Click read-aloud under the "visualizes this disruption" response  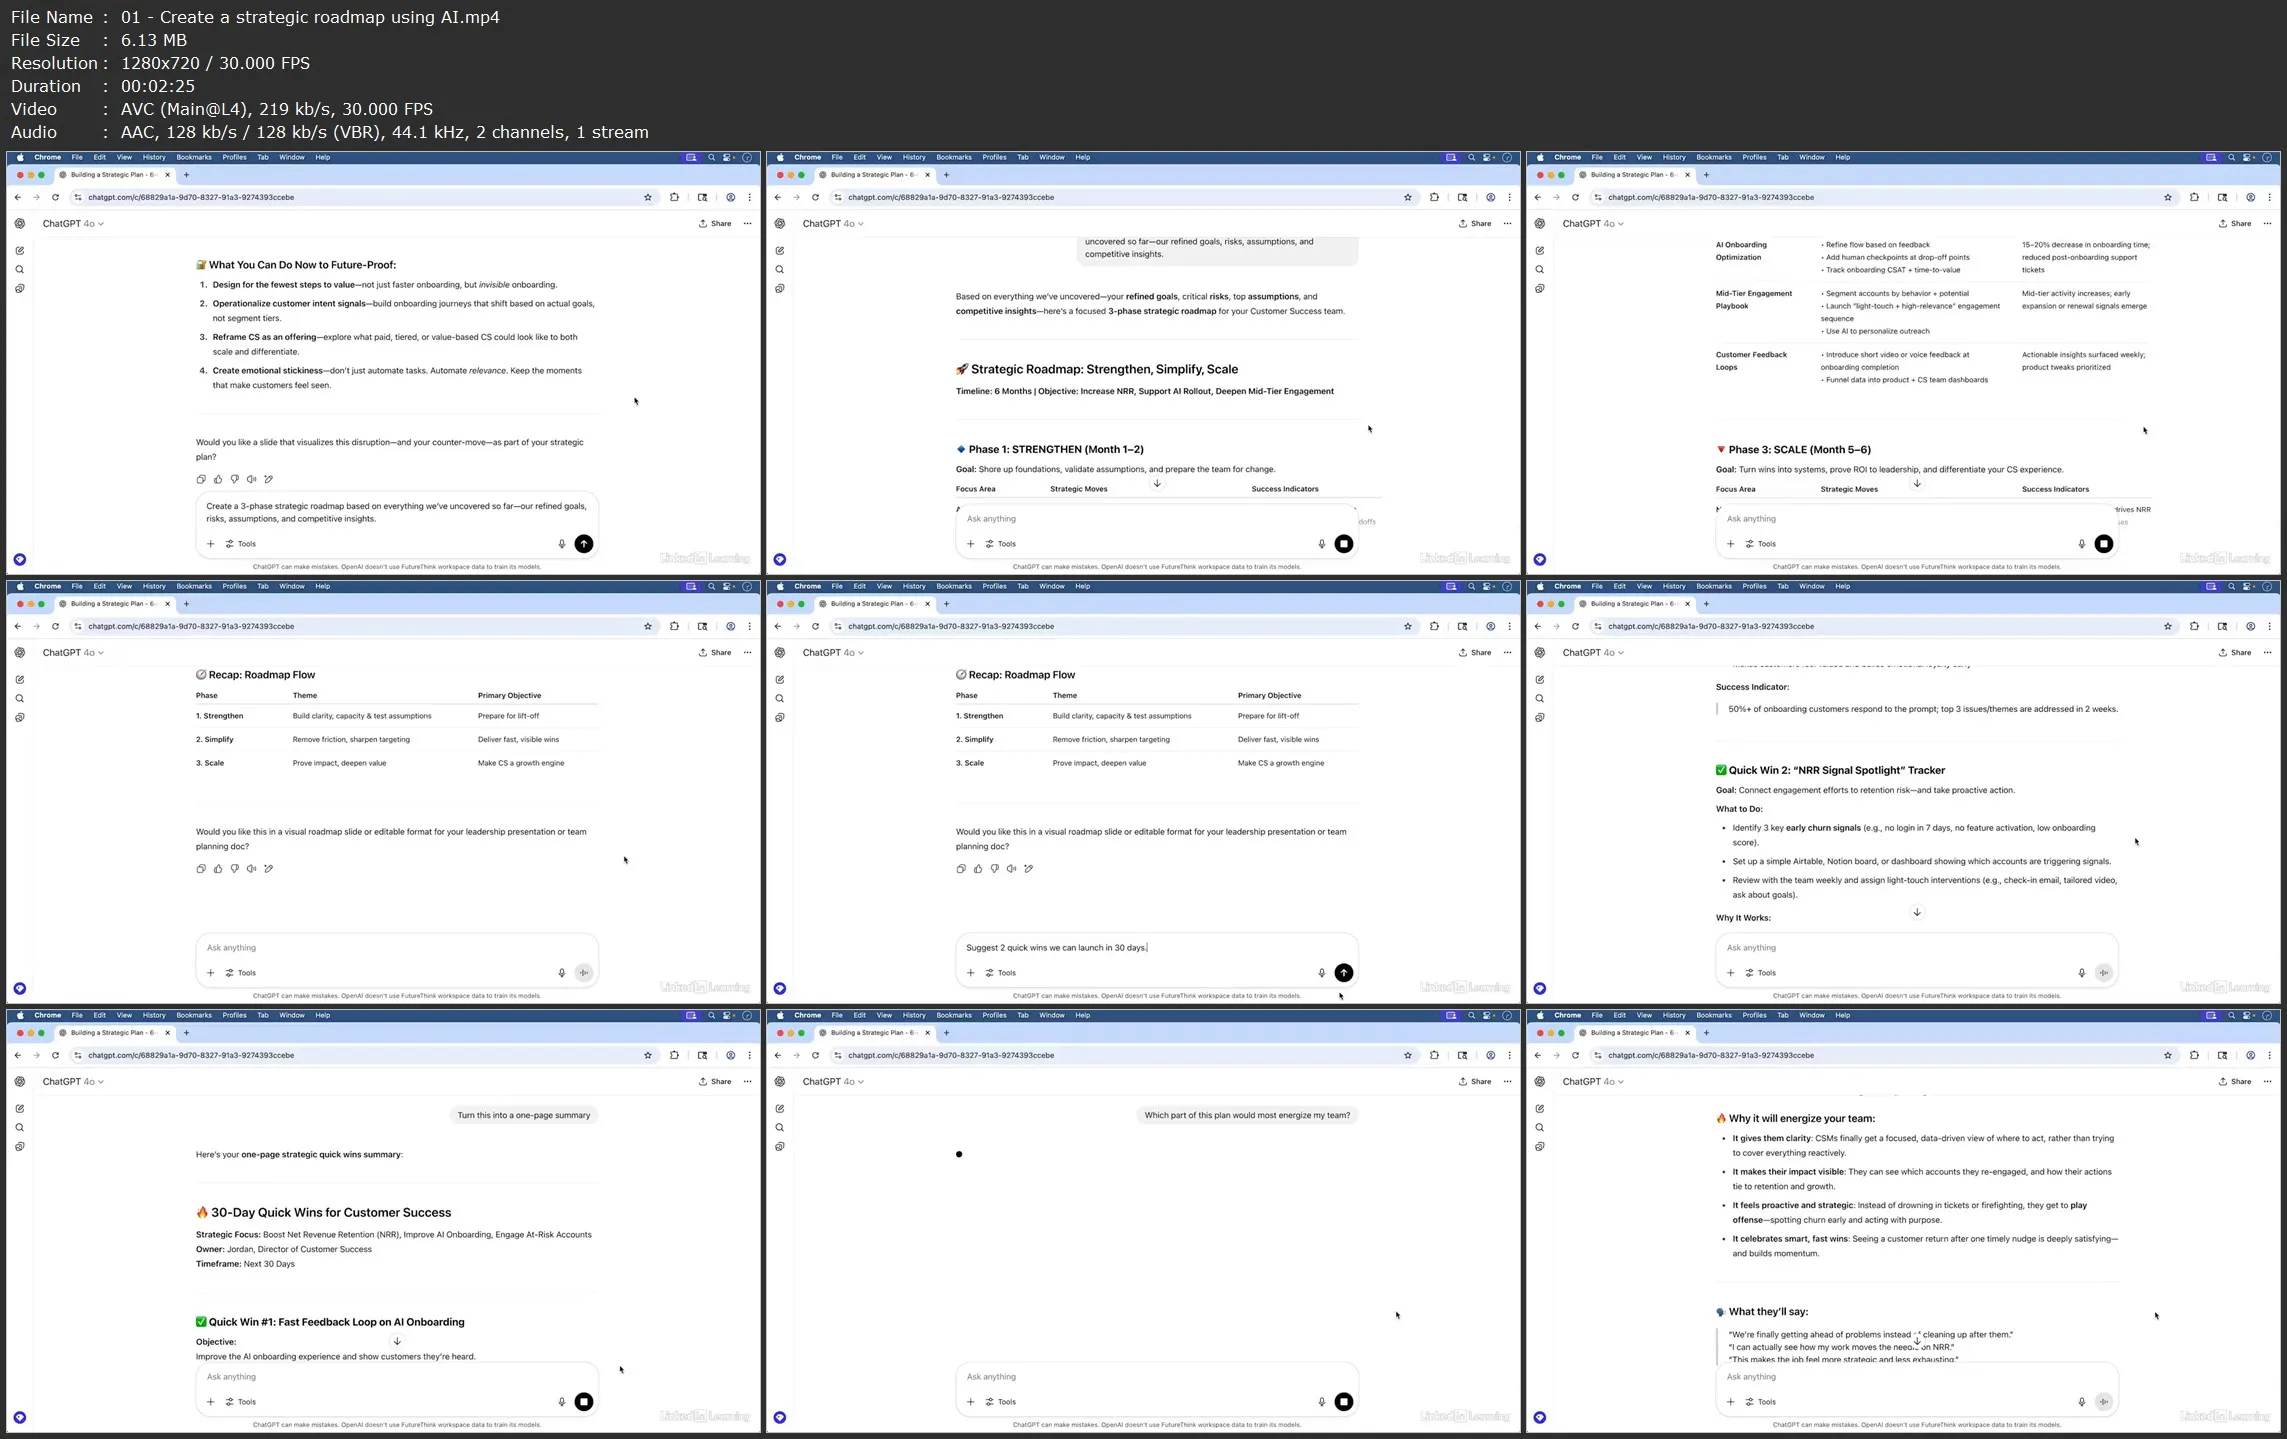click(x=252, y=479)
